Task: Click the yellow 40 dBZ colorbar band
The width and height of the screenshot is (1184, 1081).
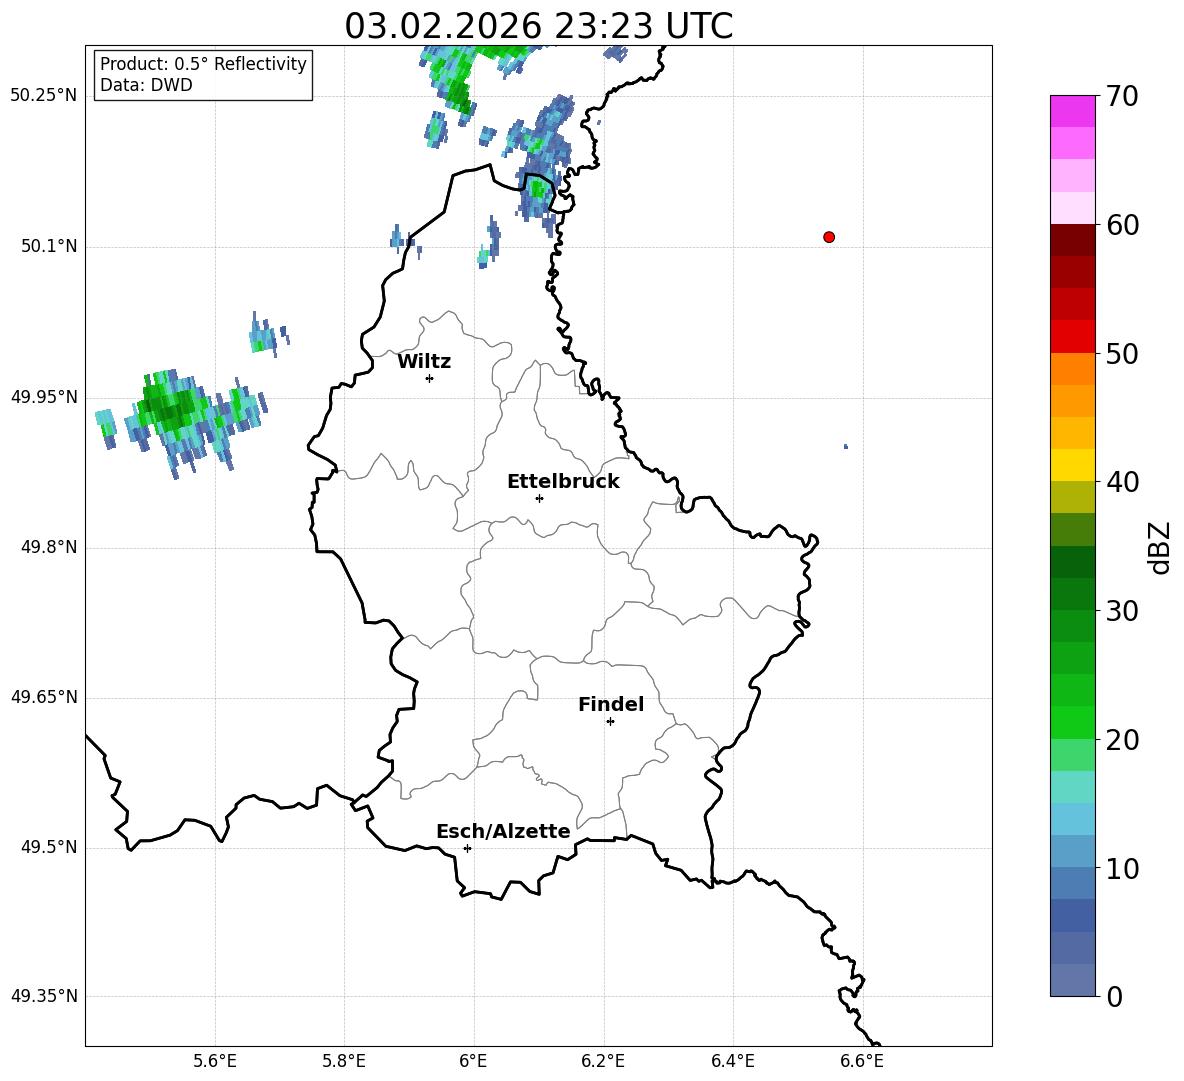Action: point(1072,465)
